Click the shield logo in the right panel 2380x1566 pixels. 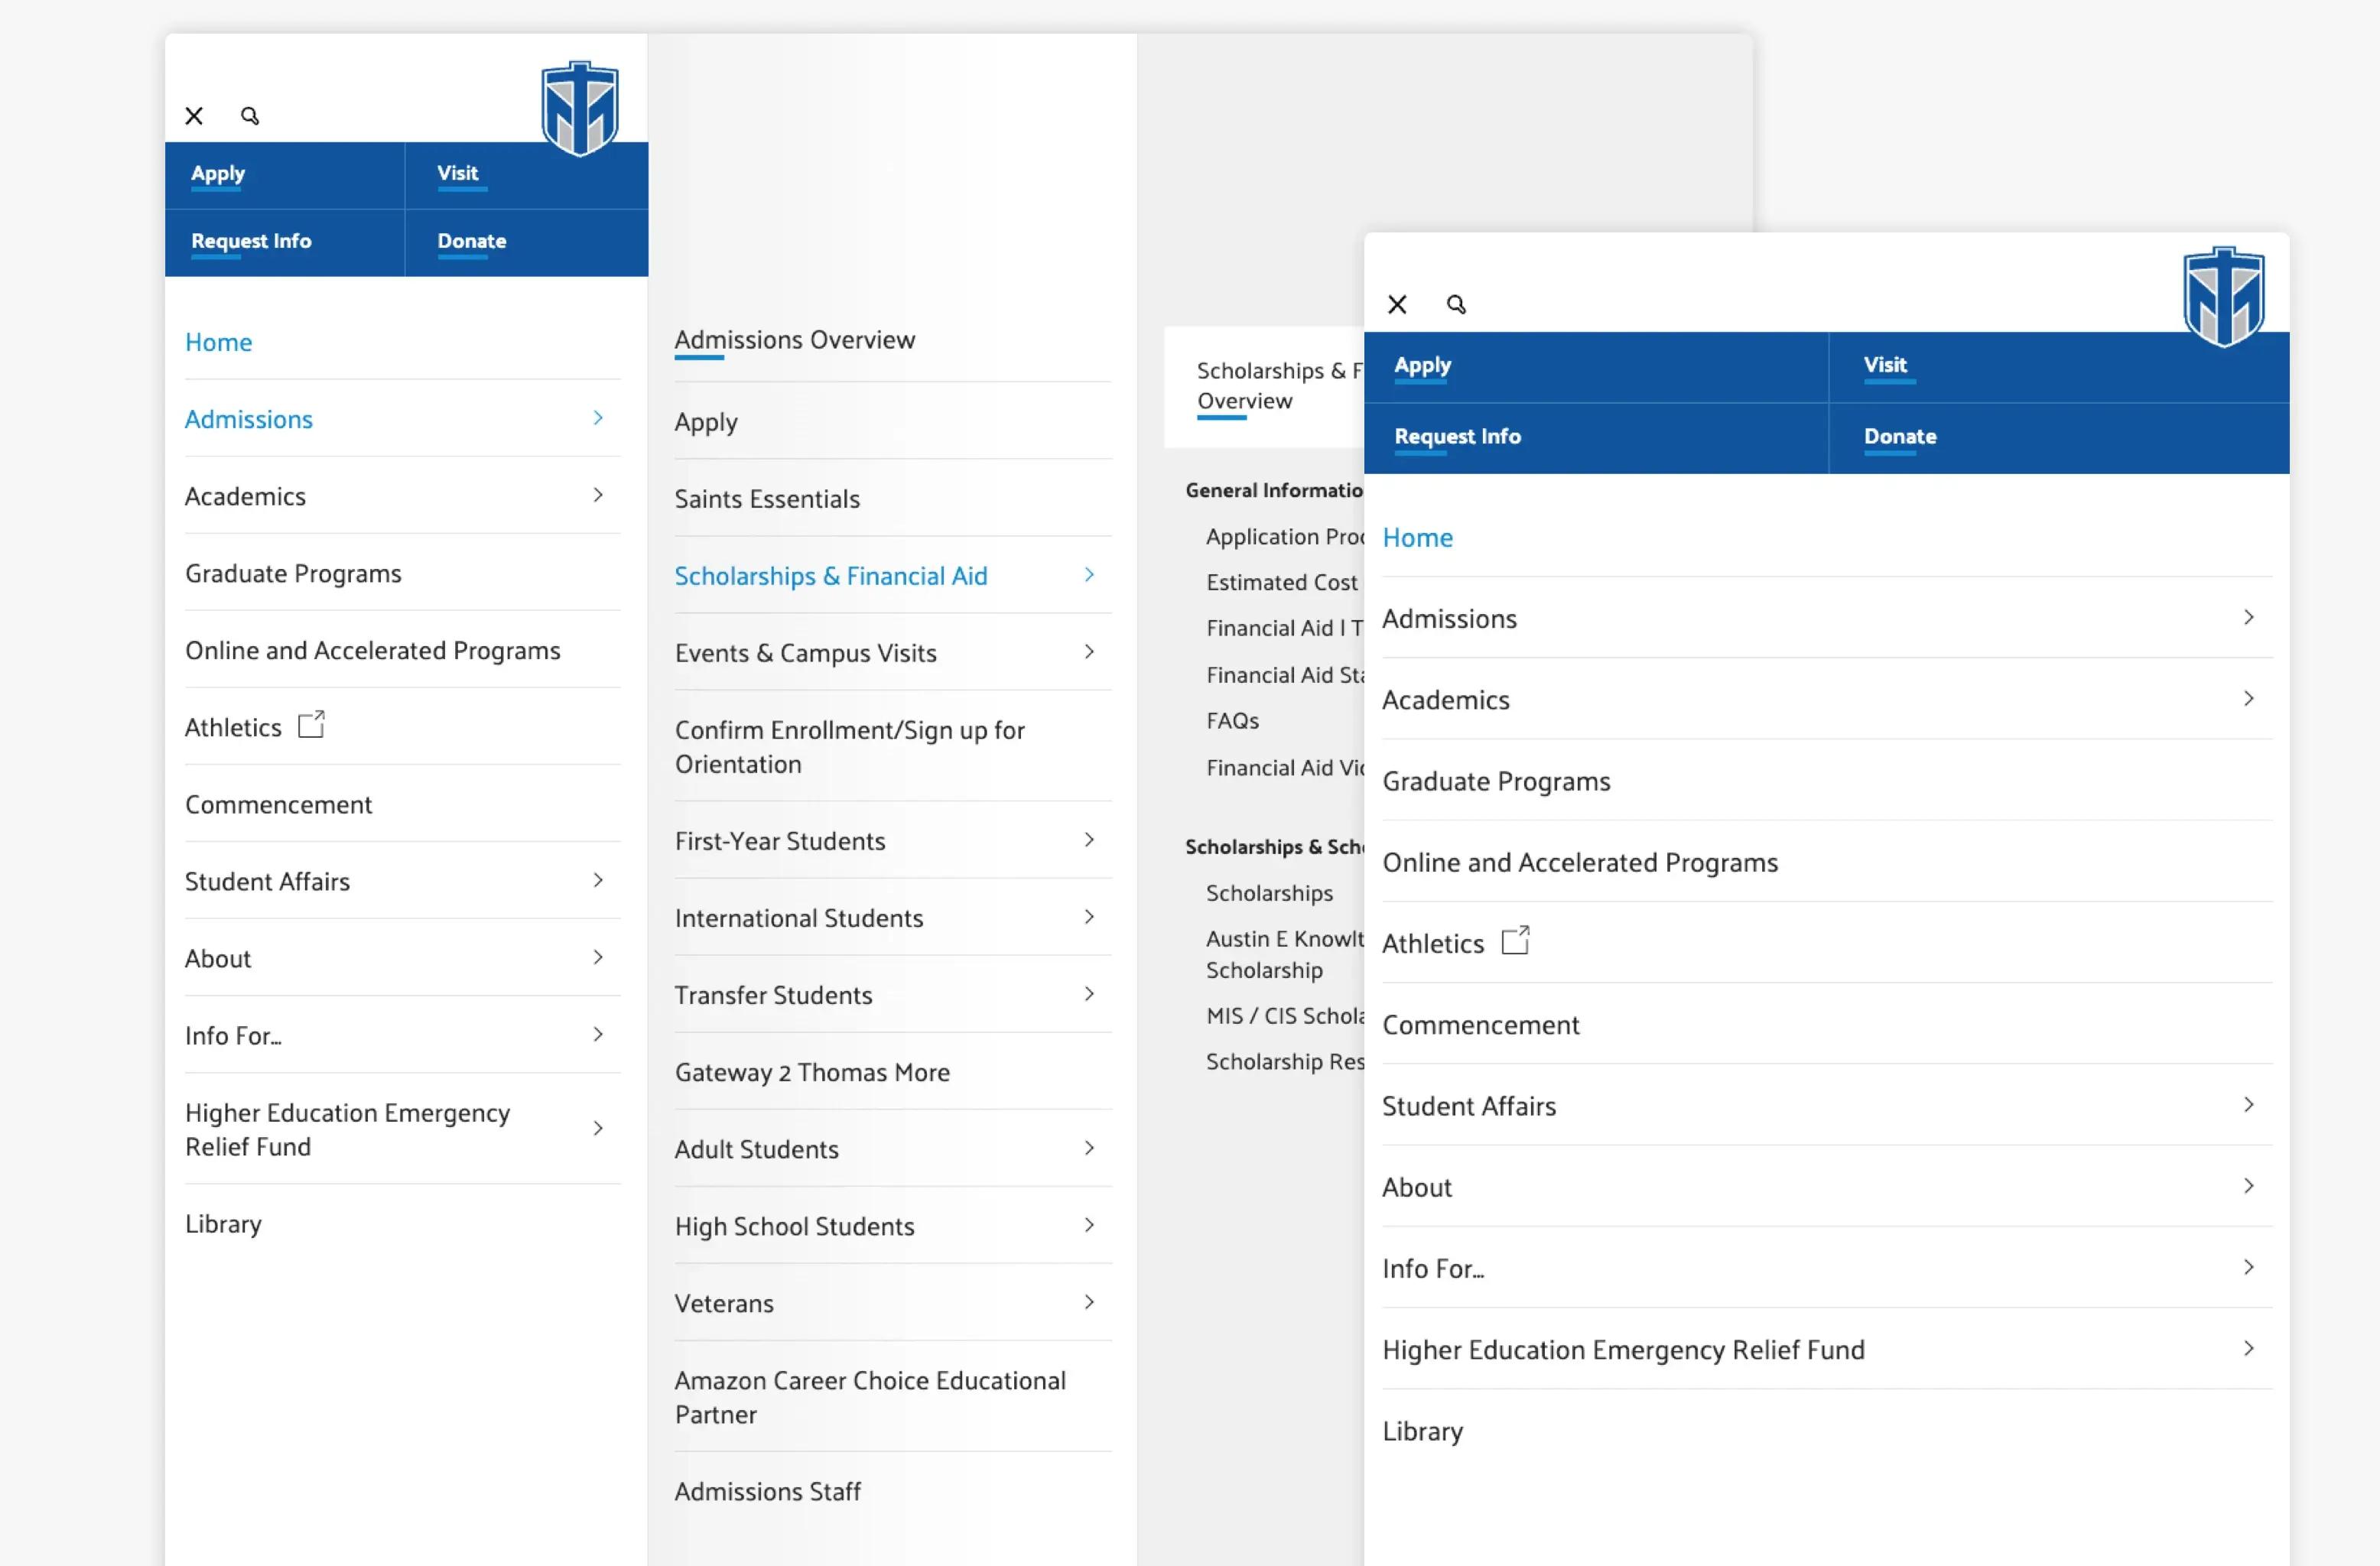(2224, 297)
